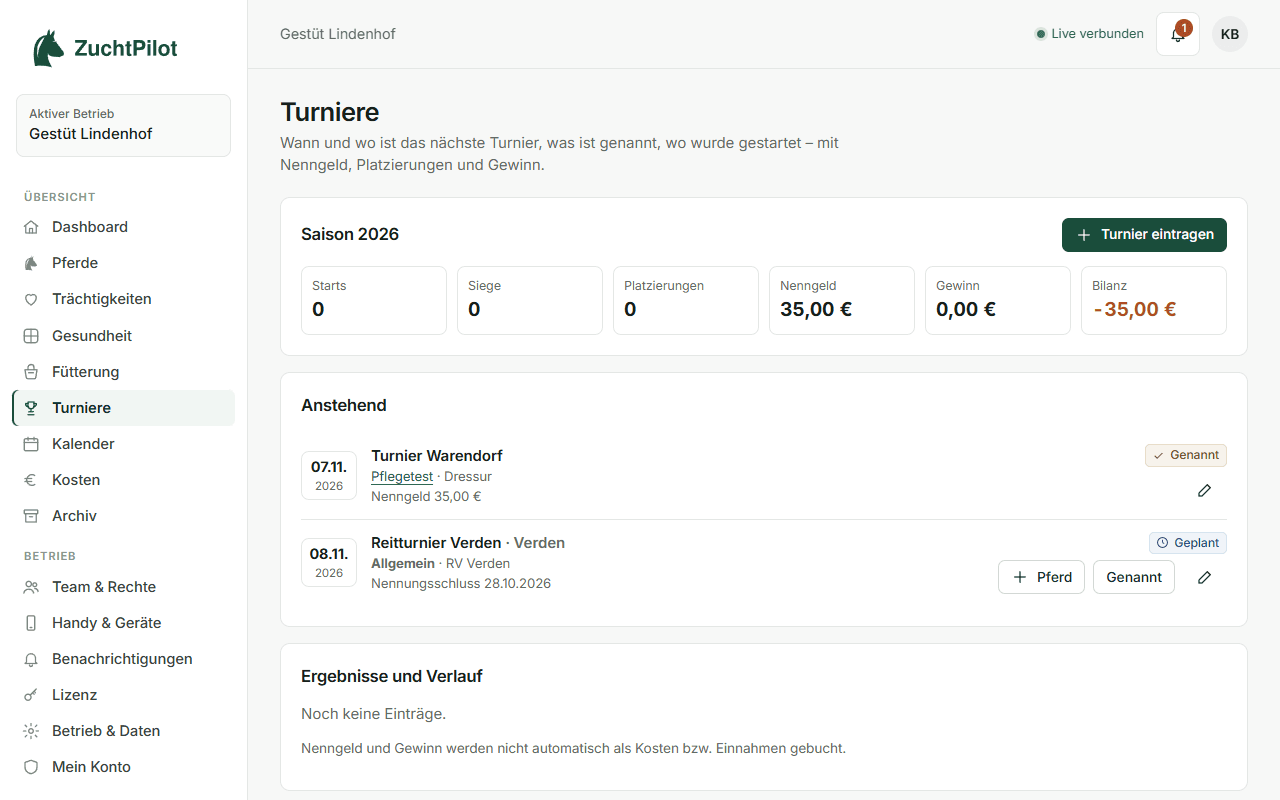1280x800 pixels.
Task: Click the Live verbunden status indicator
Action: click(1089, 34)
